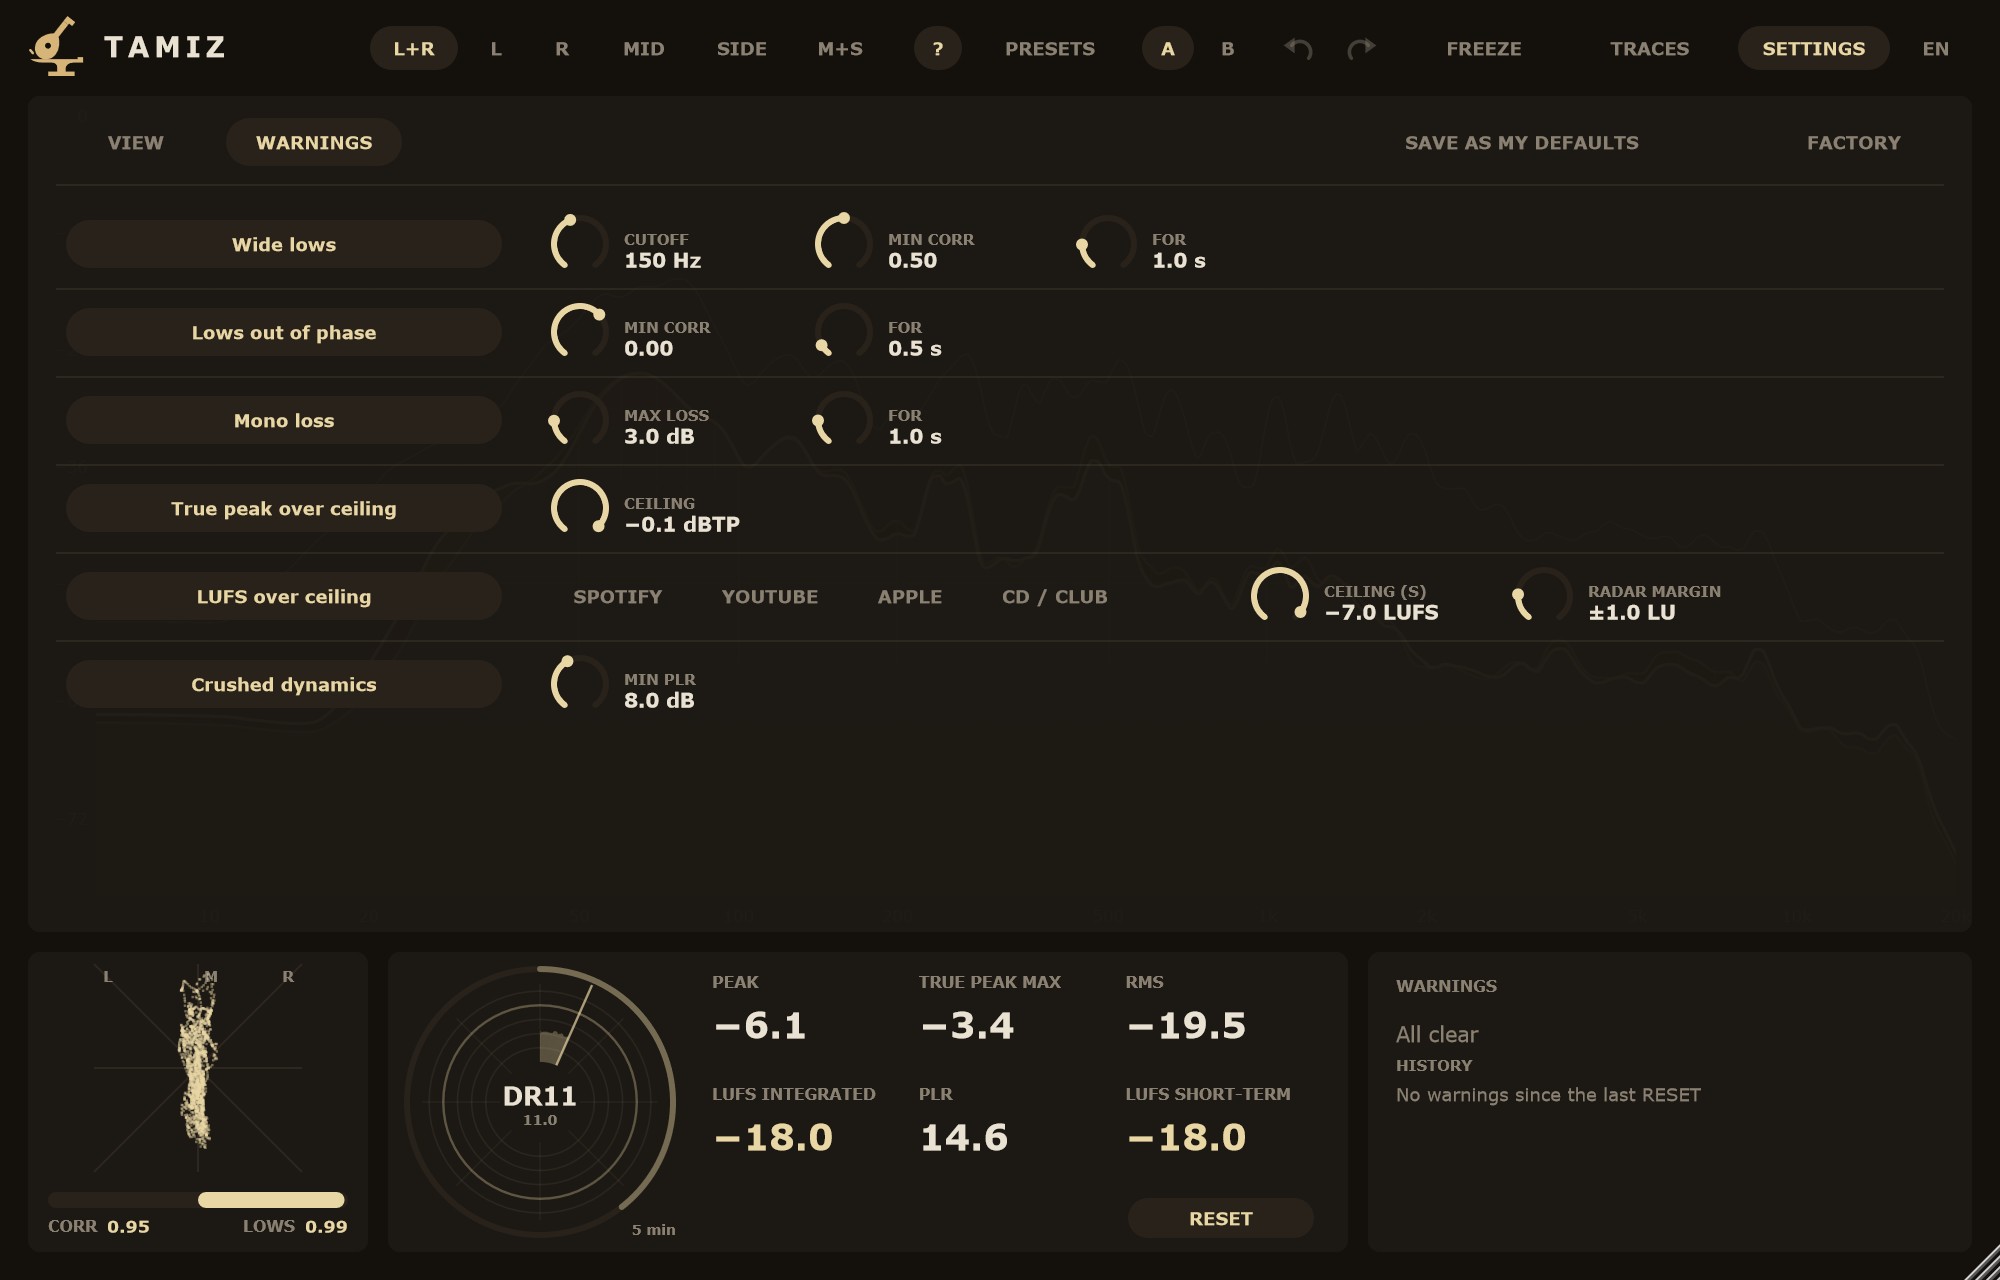
Task: Click the 5 min radar time label
Action: tap(654, 1230)
